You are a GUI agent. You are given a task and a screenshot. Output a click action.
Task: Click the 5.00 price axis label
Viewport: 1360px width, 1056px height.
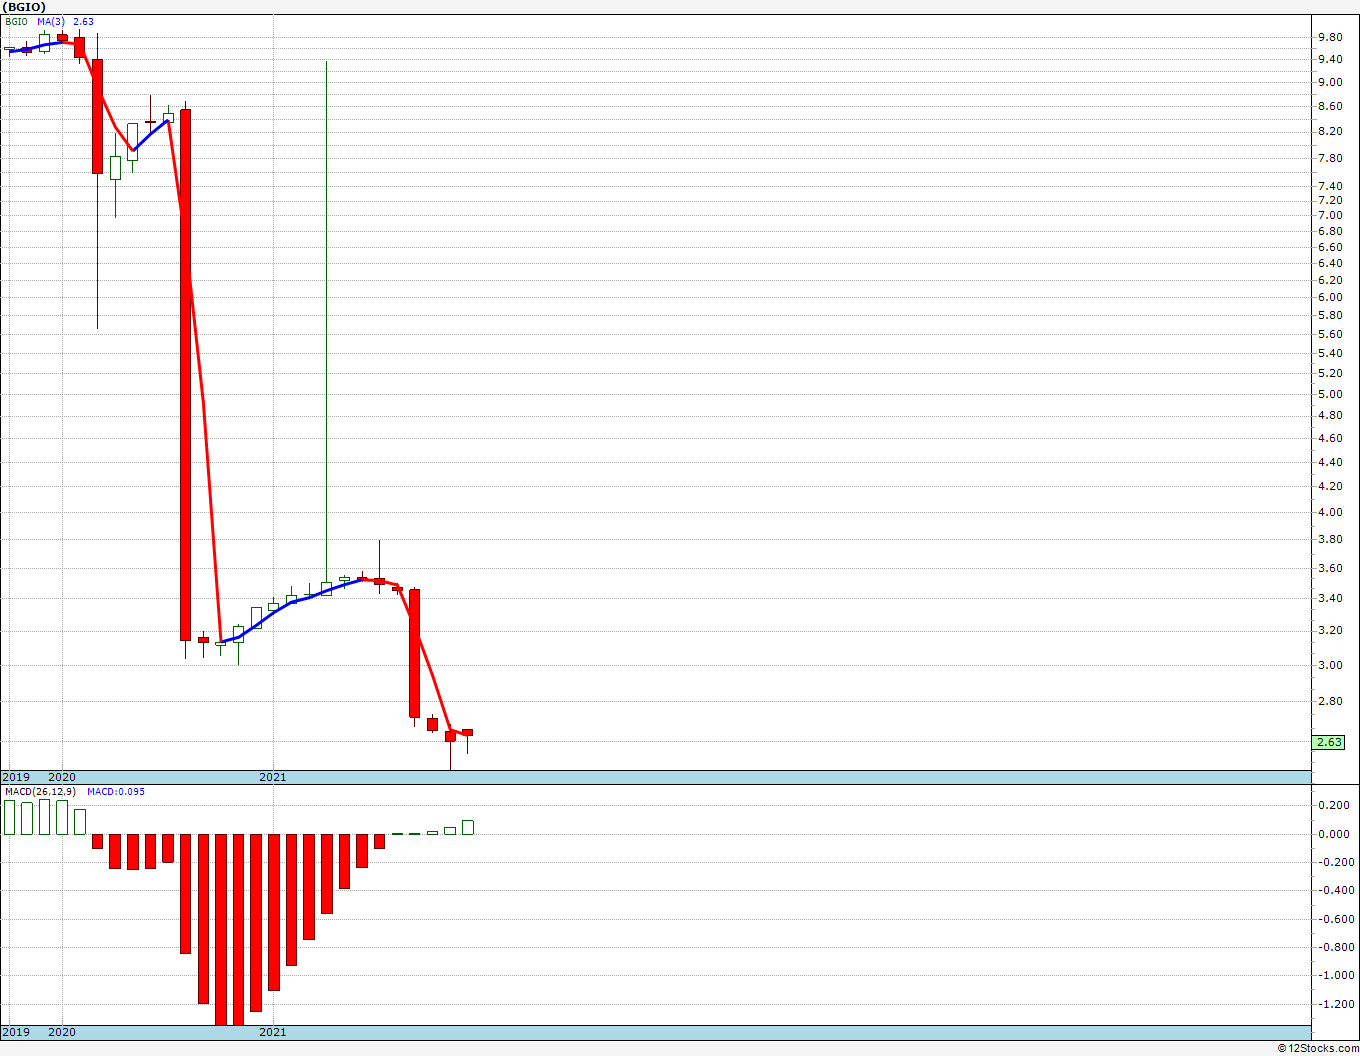point(1330,394)
